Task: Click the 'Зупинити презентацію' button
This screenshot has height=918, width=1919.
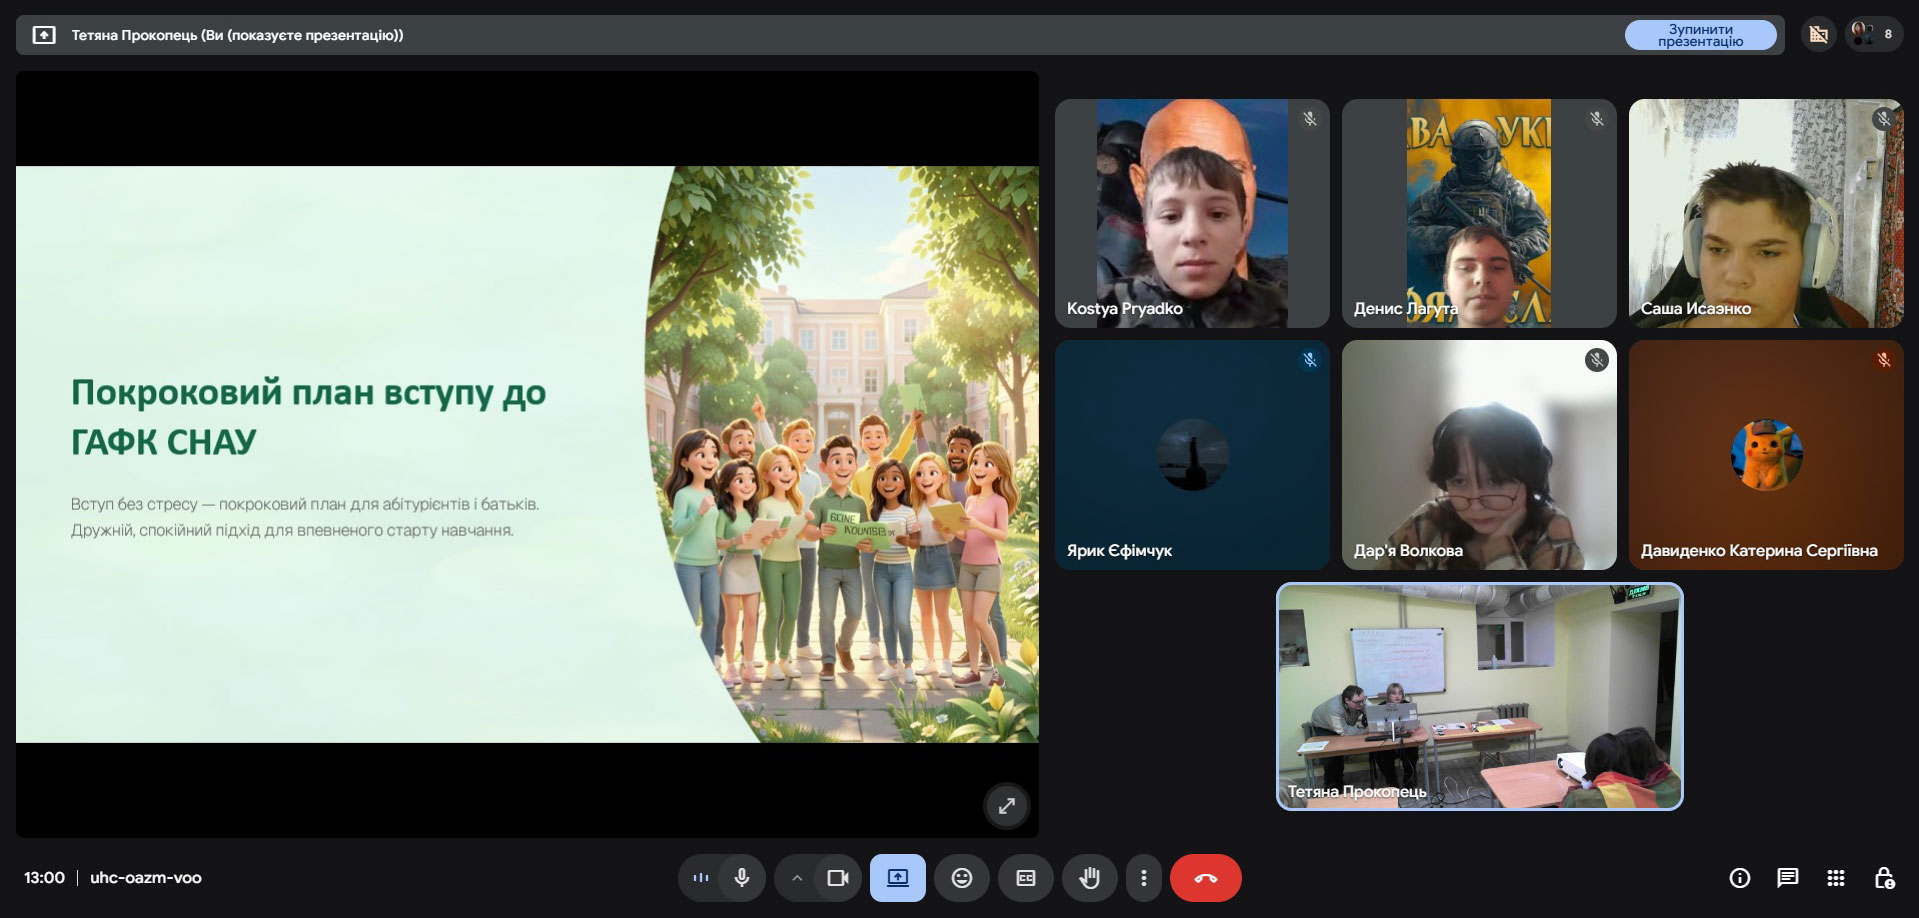Action: tap(1700, 35)
